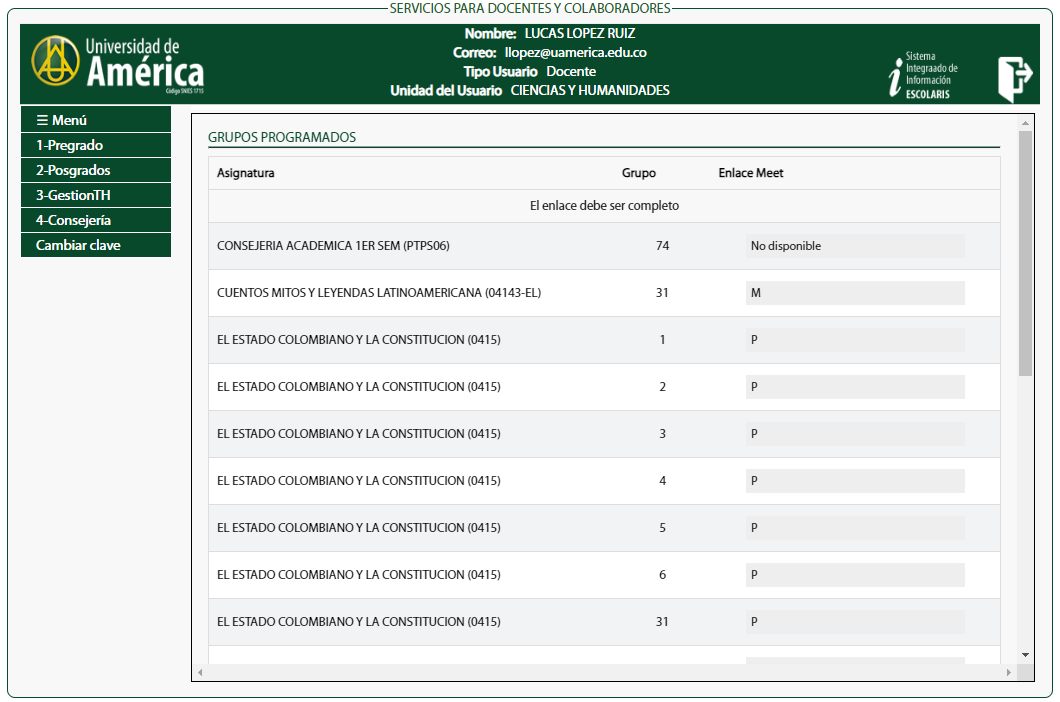Click the email llopez@uamerica.edu.co

[x=575, y=53]
